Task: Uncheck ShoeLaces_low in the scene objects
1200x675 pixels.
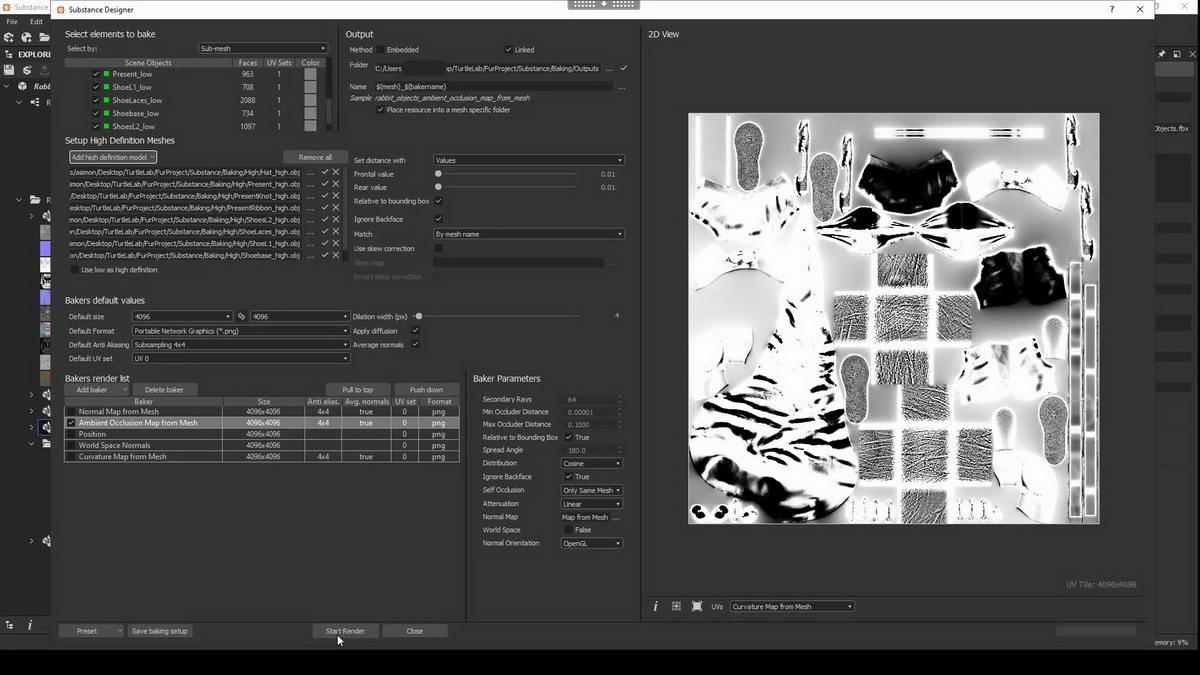Action: click(96, 100)
